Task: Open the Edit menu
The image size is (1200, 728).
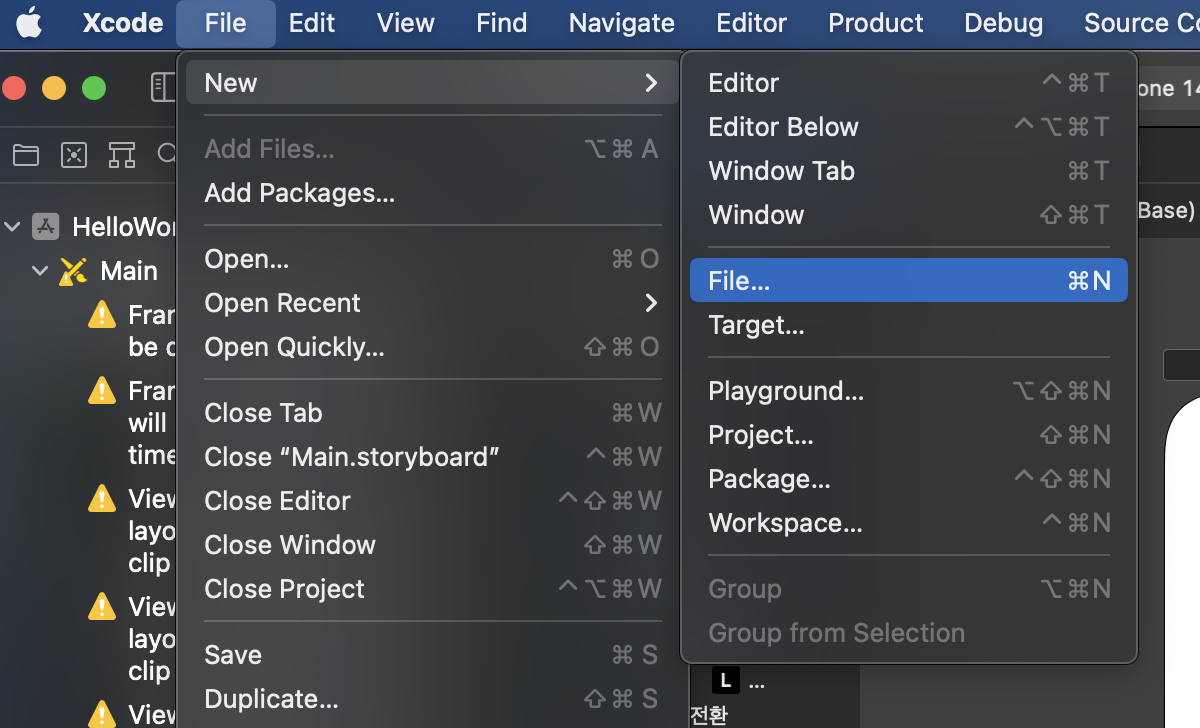Action: [x=312, y=23]
